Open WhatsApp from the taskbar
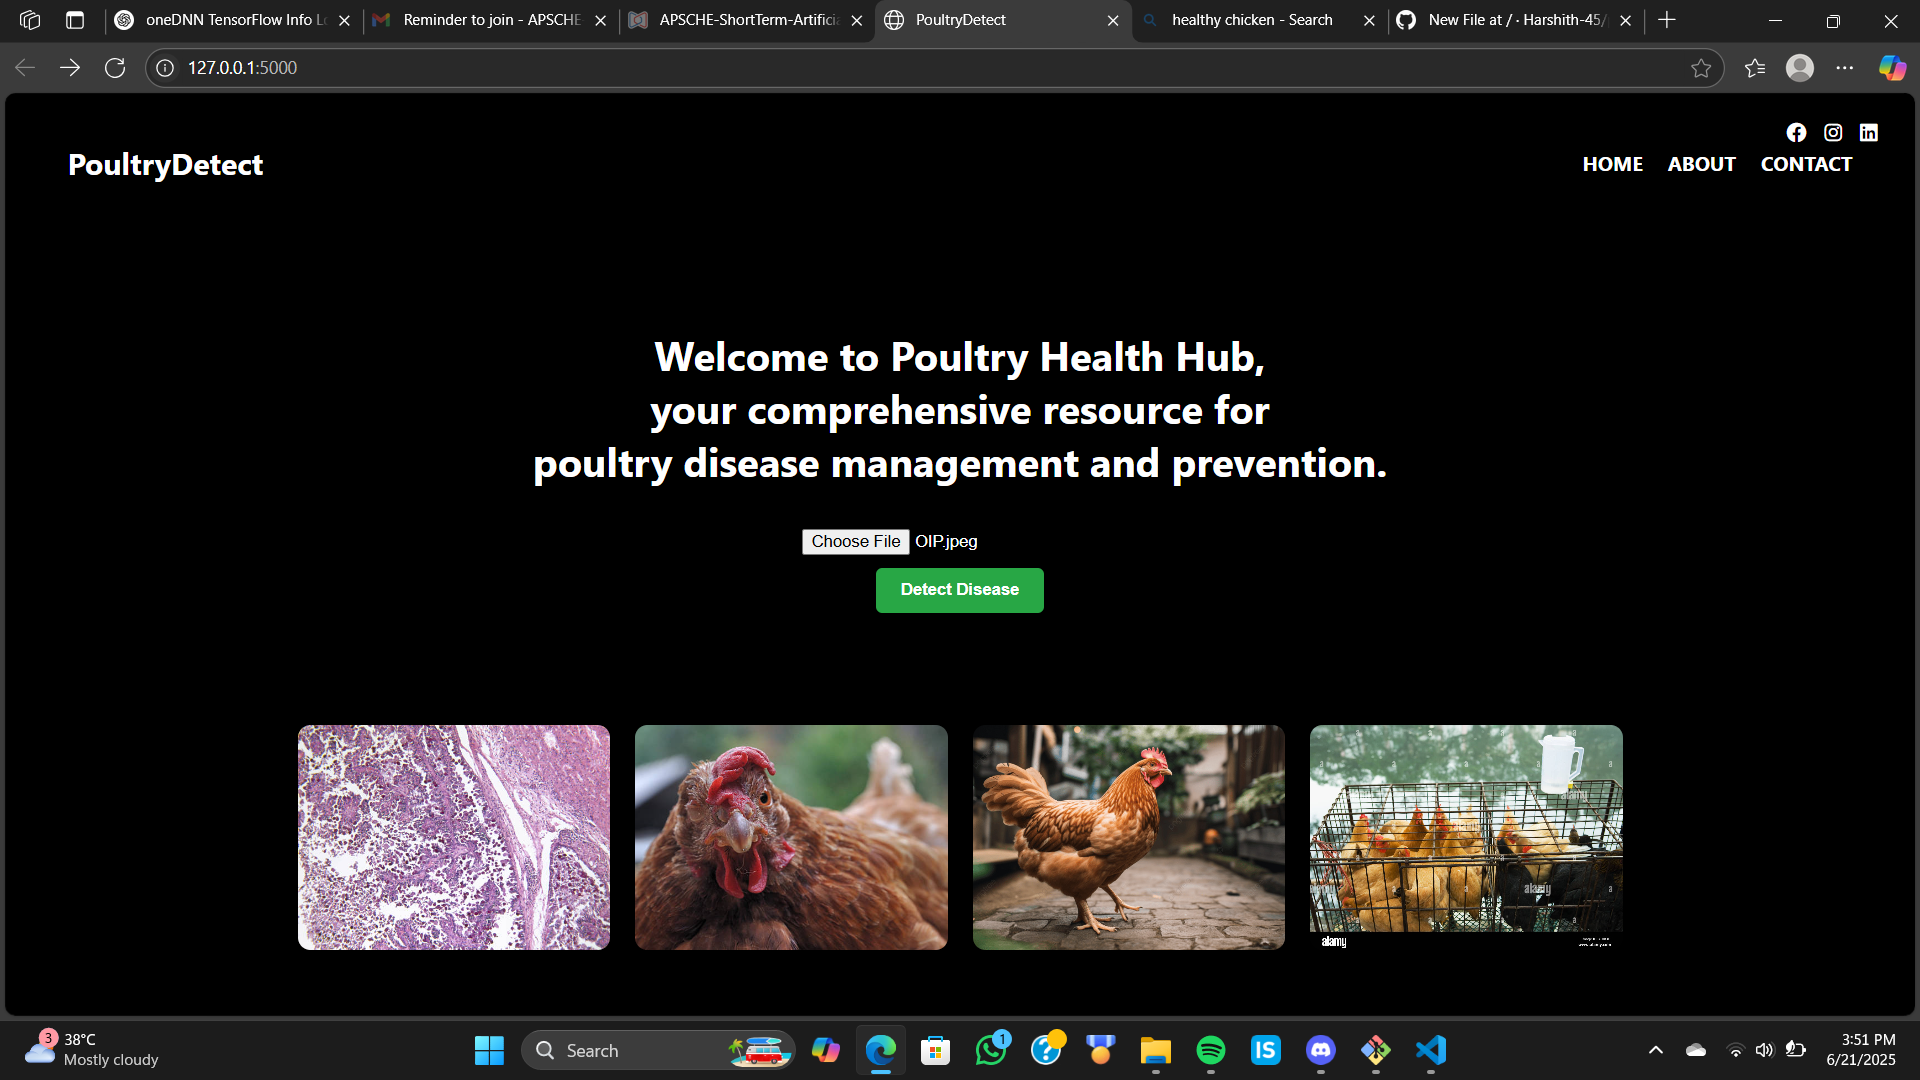This screenshot has width=1920, height=1080. pos(991,1050)
